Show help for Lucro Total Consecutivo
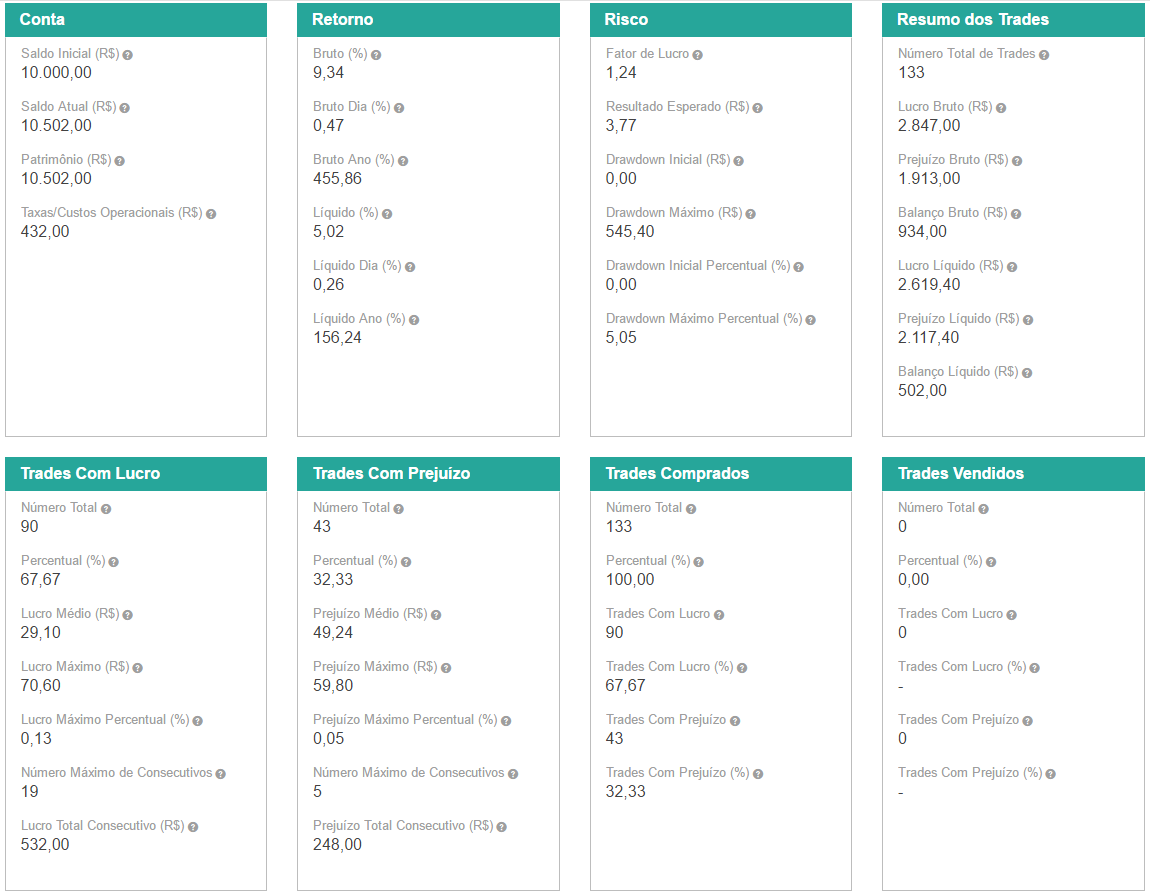1150x894 pixels. click(192, 827)
